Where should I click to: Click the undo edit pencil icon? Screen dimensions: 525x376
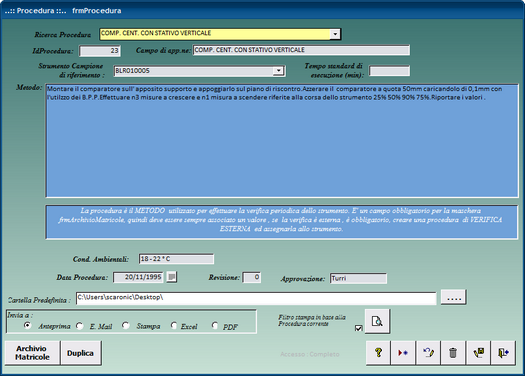click(428, 353)
